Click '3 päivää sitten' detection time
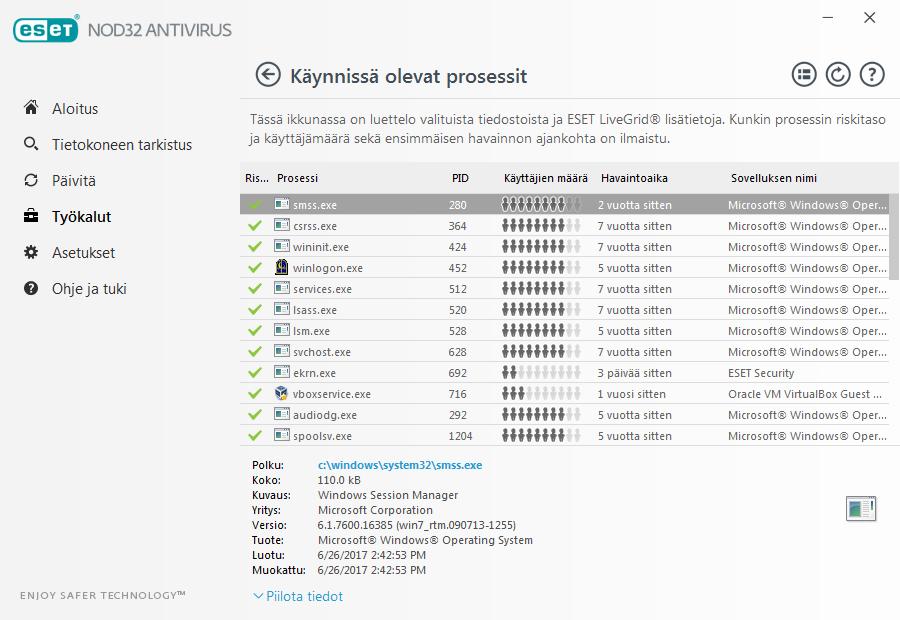The height and width of the screenshot is (620, 900). (x=634, y=373)
